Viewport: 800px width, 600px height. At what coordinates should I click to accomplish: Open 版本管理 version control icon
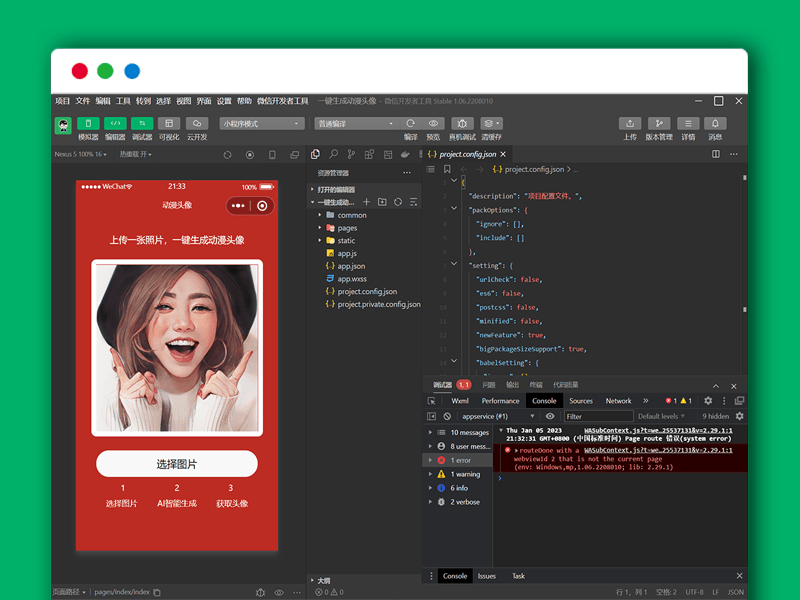[x=659, y=124]
